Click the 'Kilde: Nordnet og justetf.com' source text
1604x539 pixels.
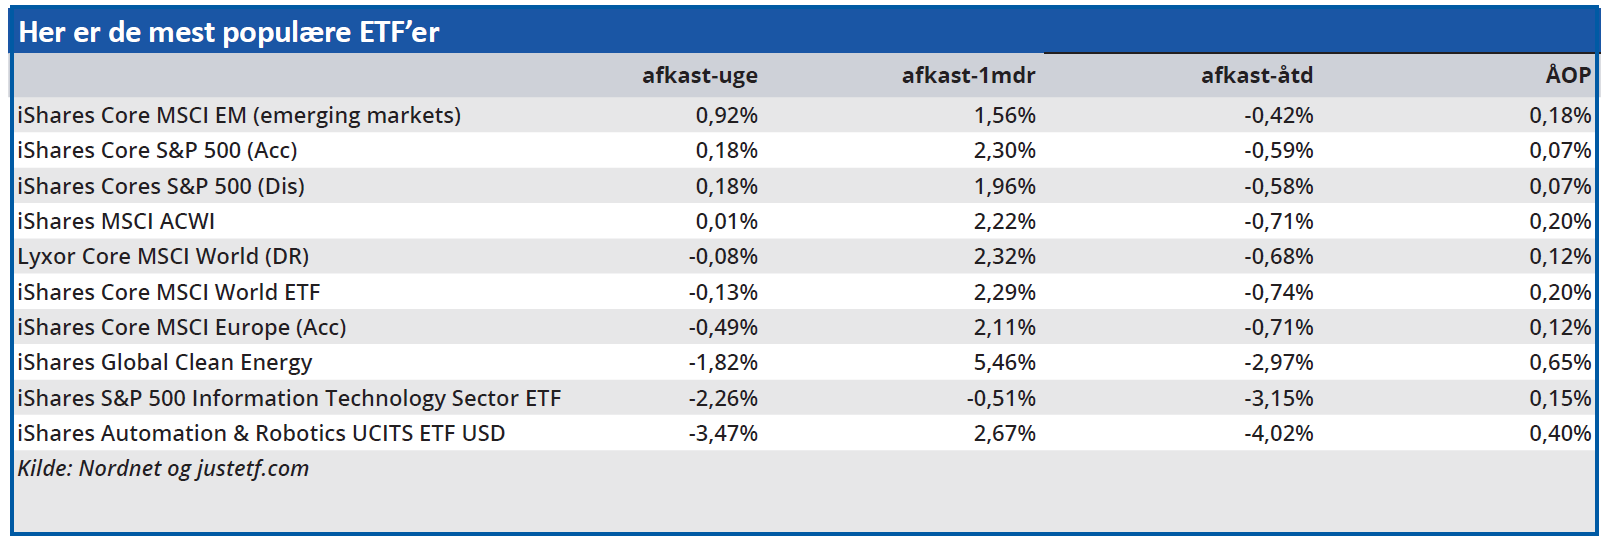(163, 469)
